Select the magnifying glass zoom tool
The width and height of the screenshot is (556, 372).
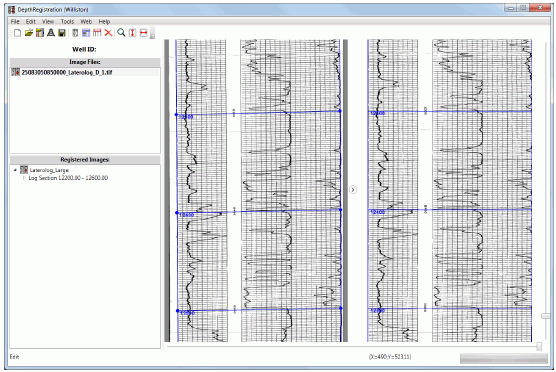[x=121, y=33]
